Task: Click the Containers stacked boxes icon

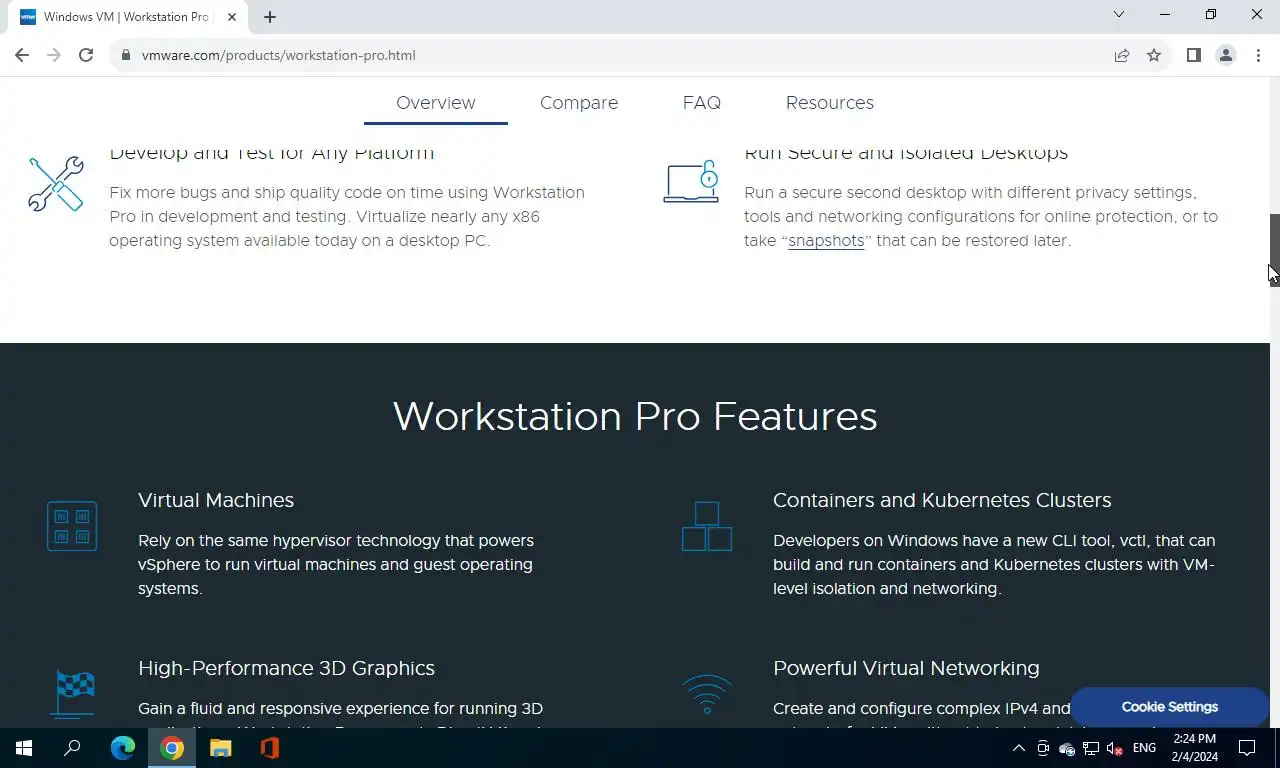Action: [x=707, y=526]
